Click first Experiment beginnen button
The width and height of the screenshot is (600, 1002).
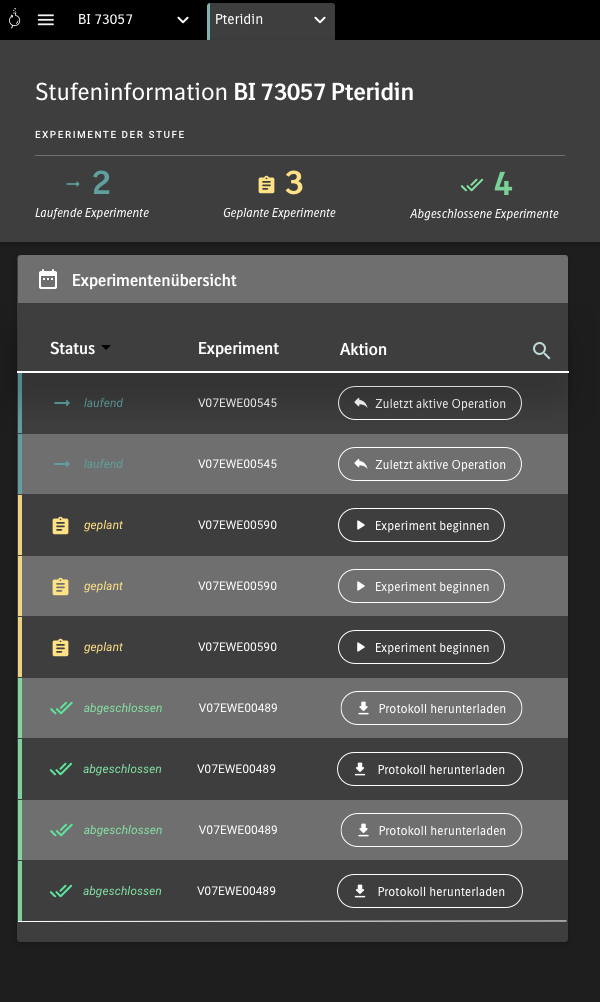click(x=421, y=525)
